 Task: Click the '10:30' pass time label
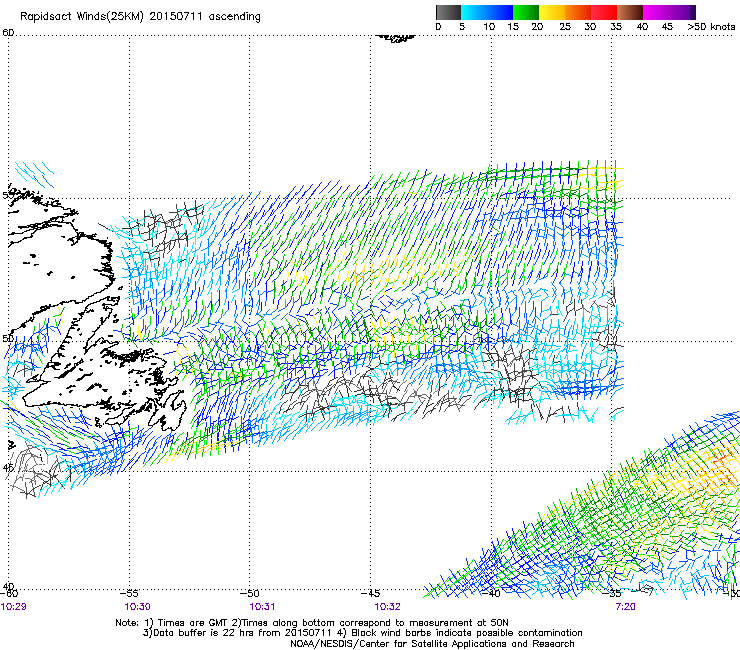coord(137,606)
